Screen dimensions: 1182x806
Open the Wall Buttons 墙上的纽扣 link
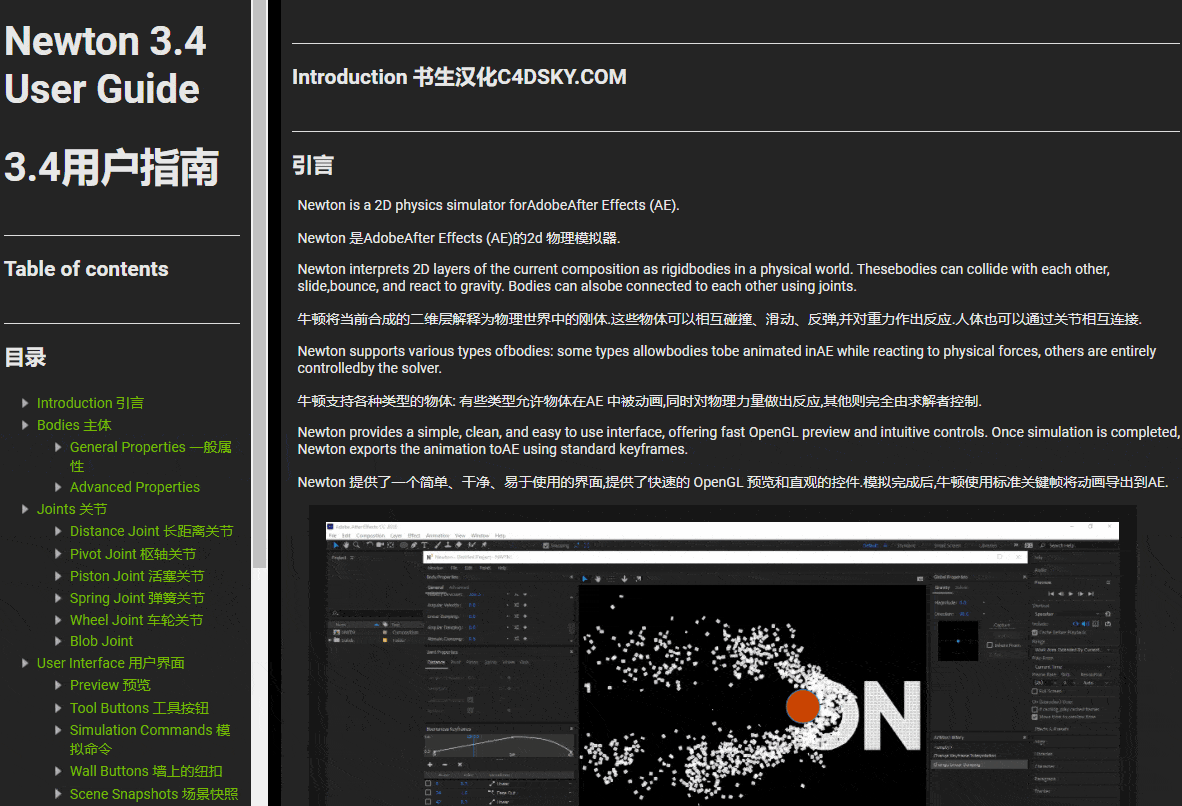coord(146,771)
